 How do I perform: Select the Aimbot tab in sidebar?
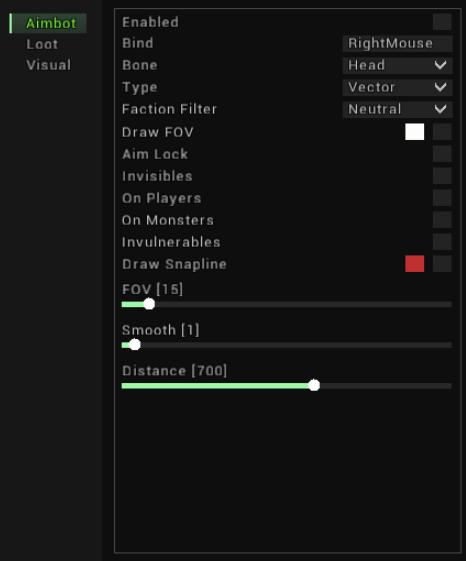pos(48,23)
